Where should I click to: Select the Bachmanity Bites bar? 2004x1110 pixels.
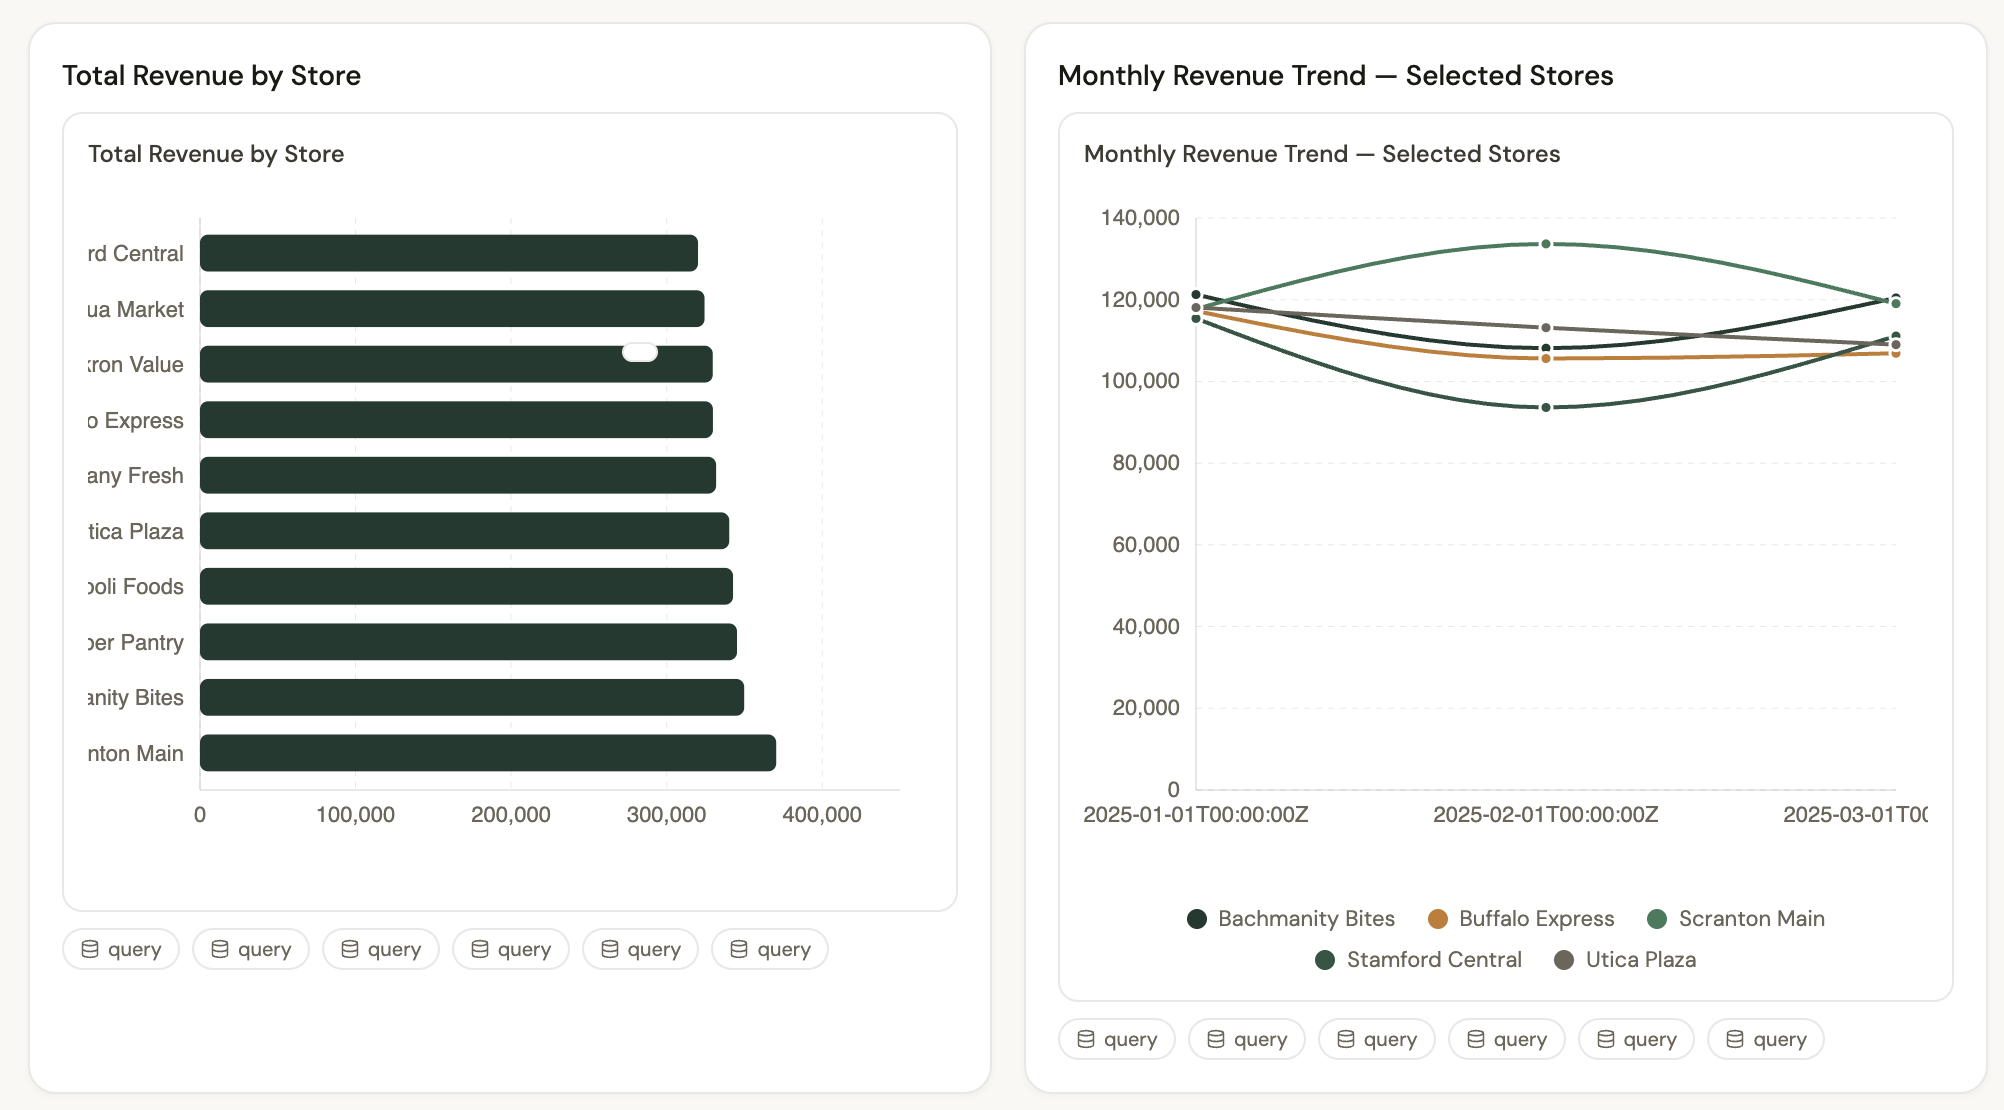(x=470, y=697)
